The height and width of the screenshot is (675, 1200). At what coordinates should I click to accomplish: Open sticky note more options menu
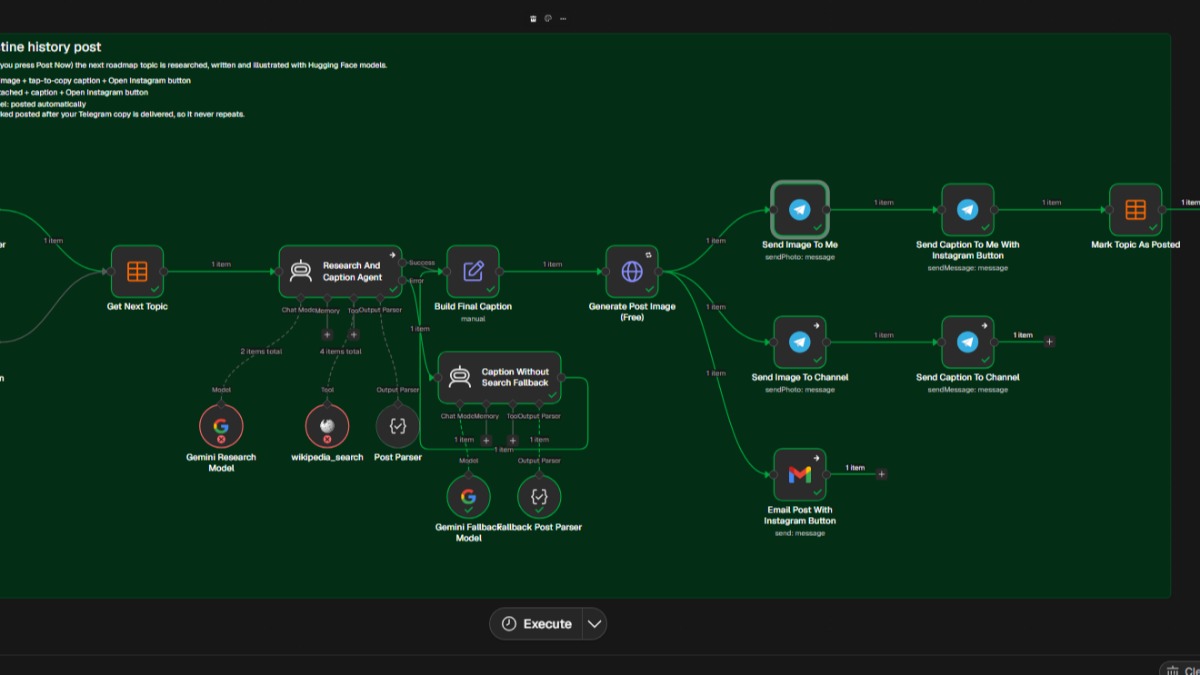tap(563, 18)
